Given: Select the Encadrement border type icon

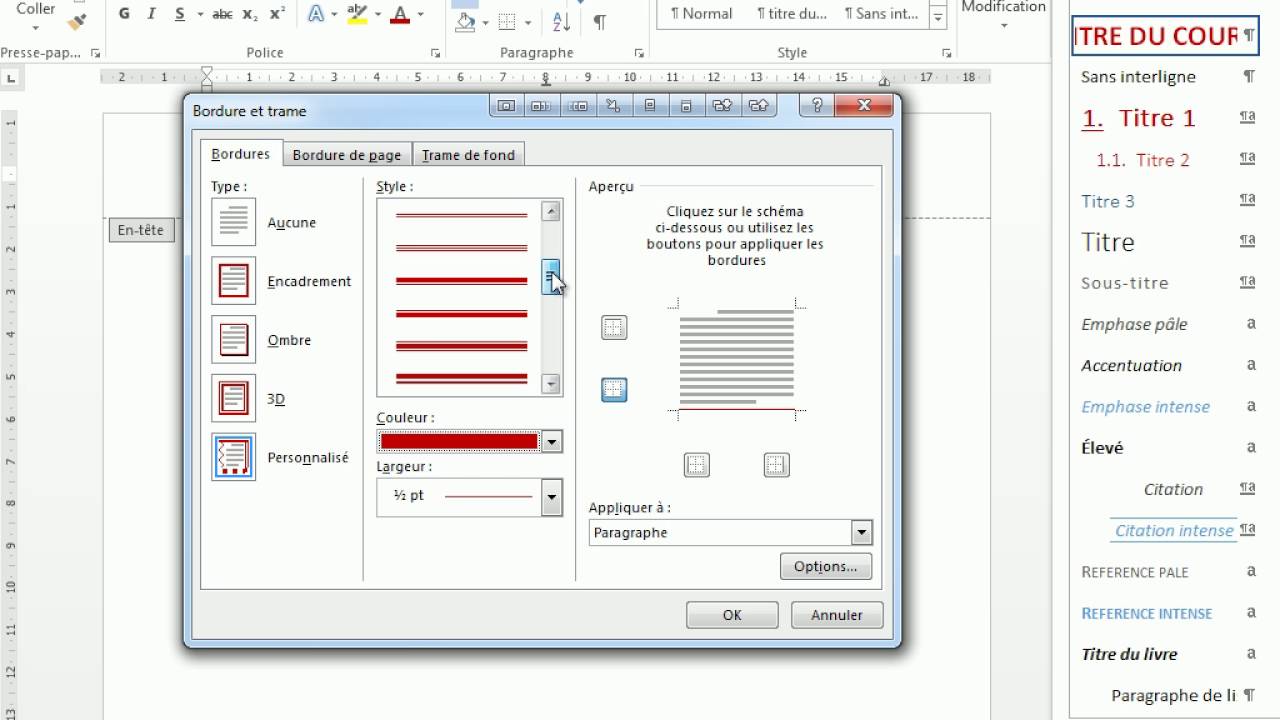Looking at the screenshot, I should (233, 281).
